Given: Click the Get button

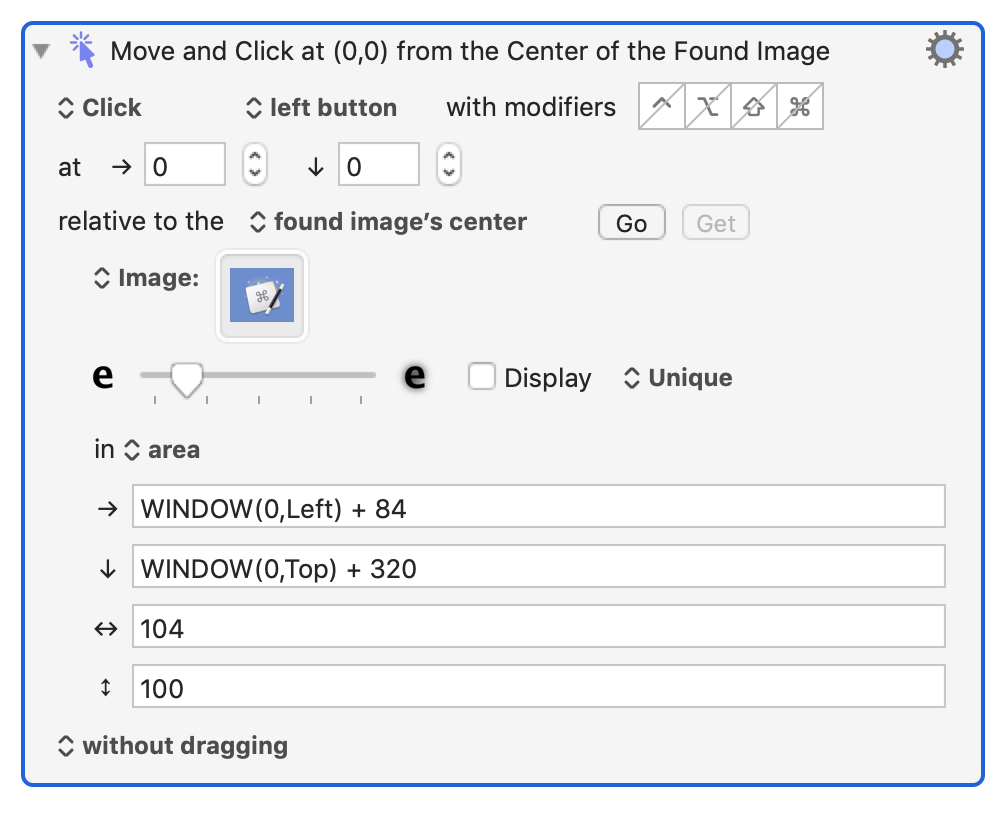Looking at the screenshot, I should (715, 222).
